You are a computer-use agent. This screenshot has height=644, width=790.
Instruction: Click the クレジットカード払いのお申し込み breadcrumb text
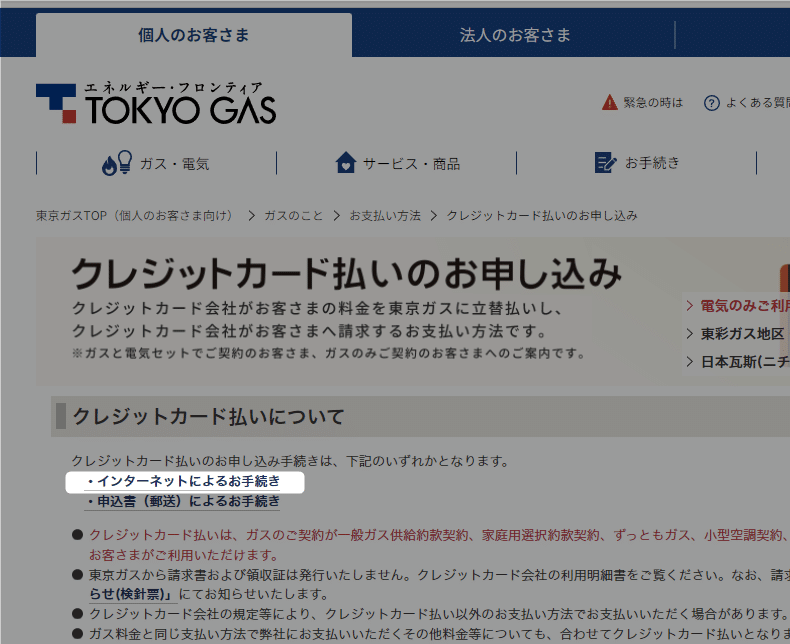(x=542, y=216)
